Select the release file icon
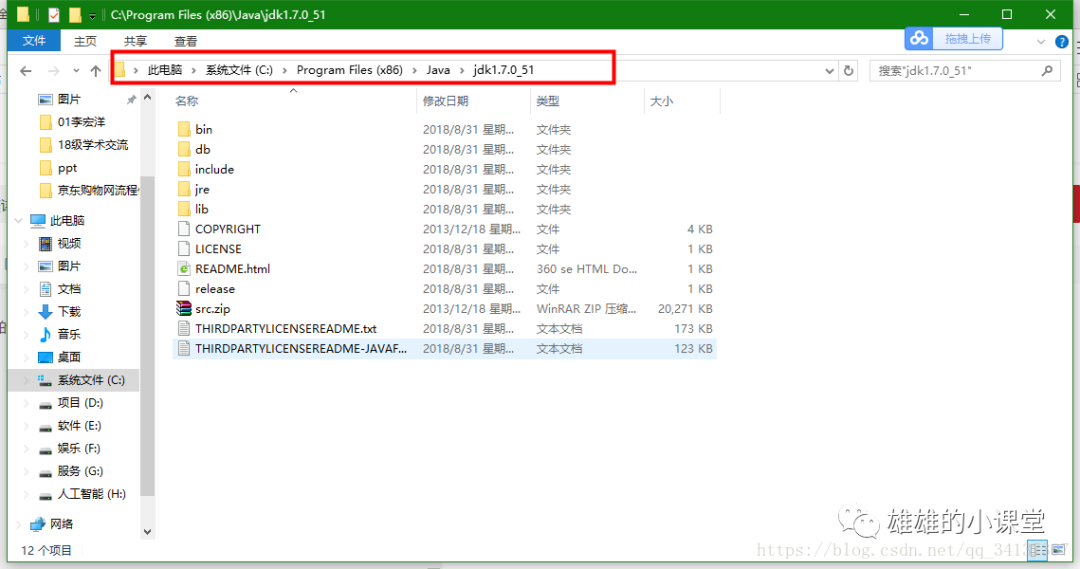This screenshot has height=569, width=1080. [184, 289]
